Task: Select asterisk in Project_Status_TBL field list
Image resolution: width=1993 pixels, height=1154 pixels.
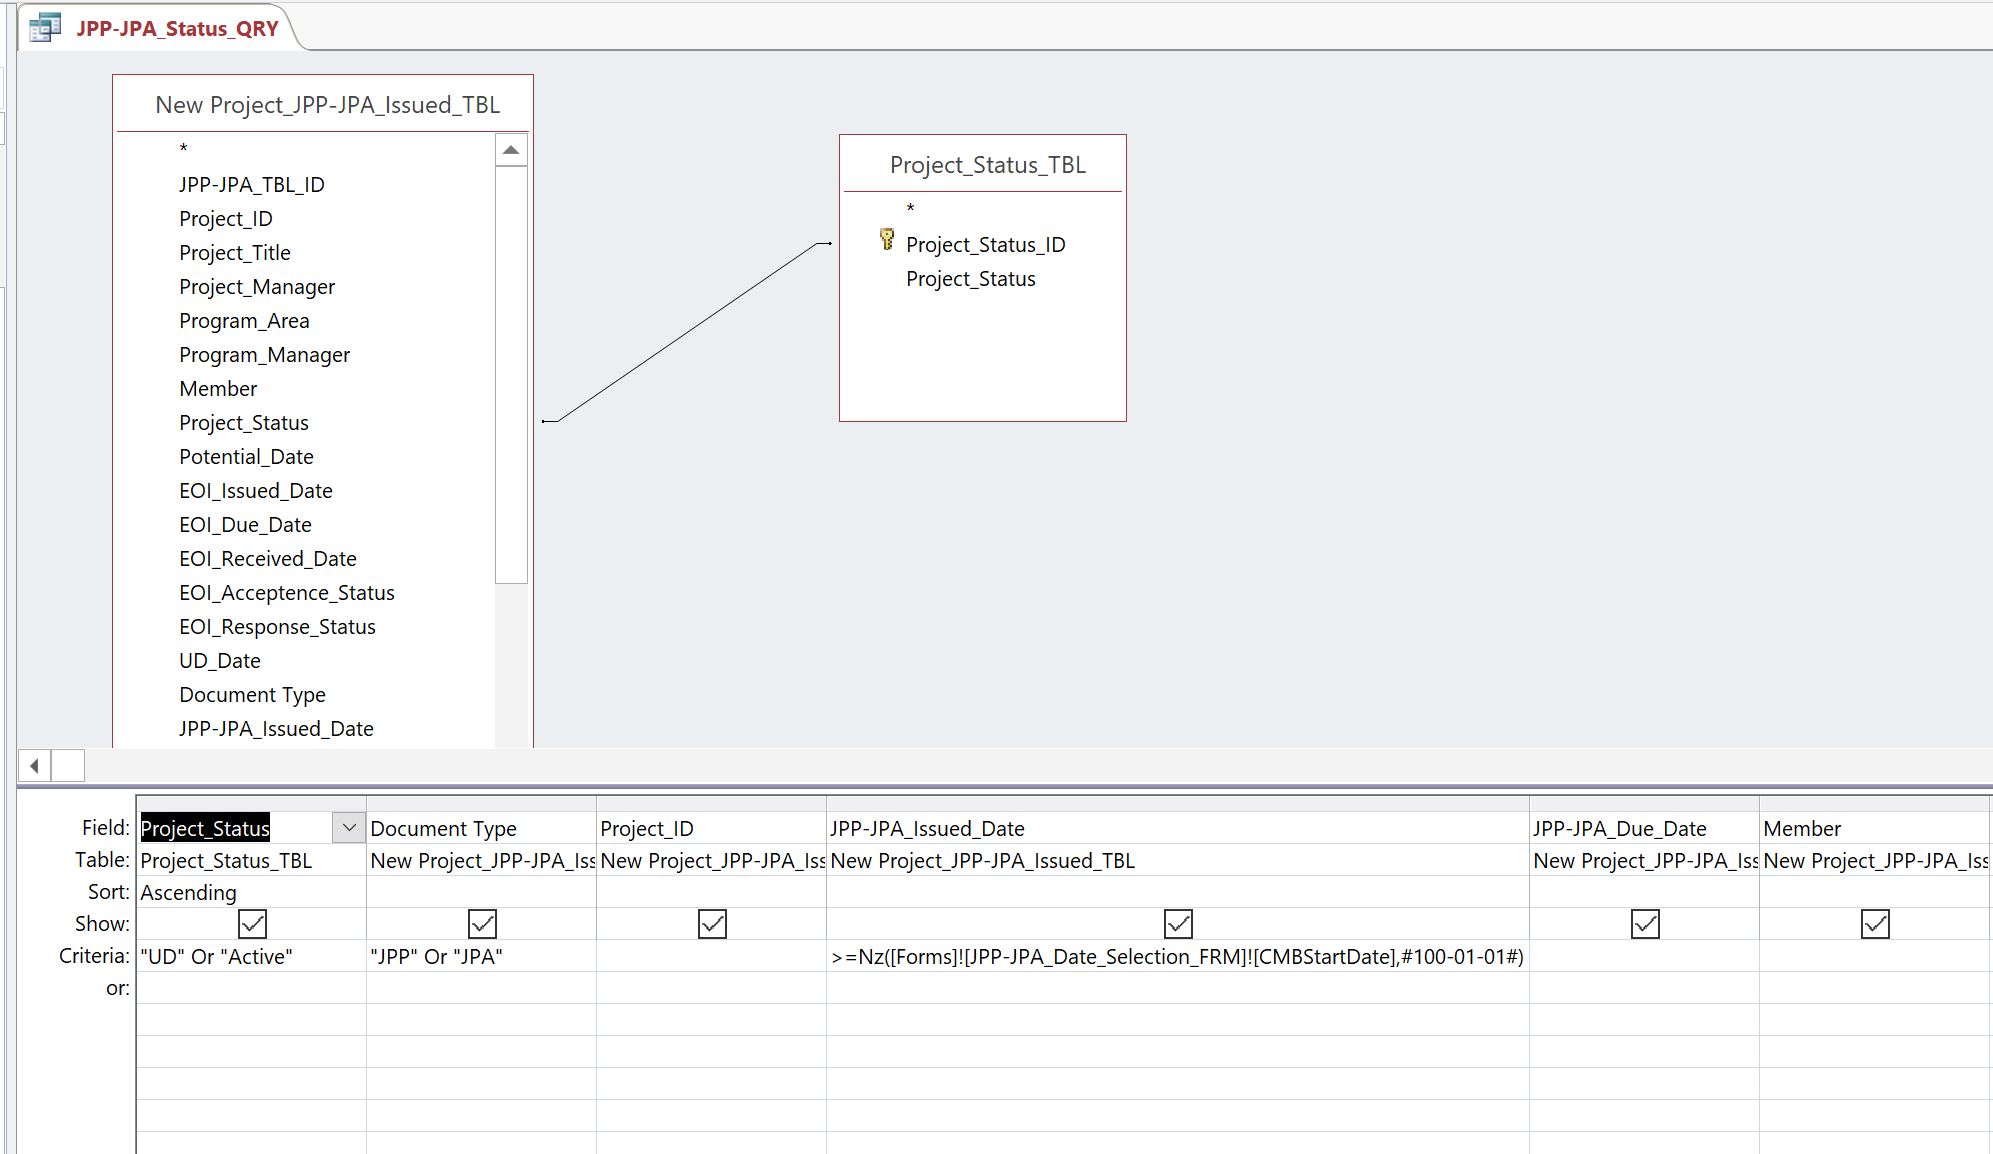Action: 910,208
